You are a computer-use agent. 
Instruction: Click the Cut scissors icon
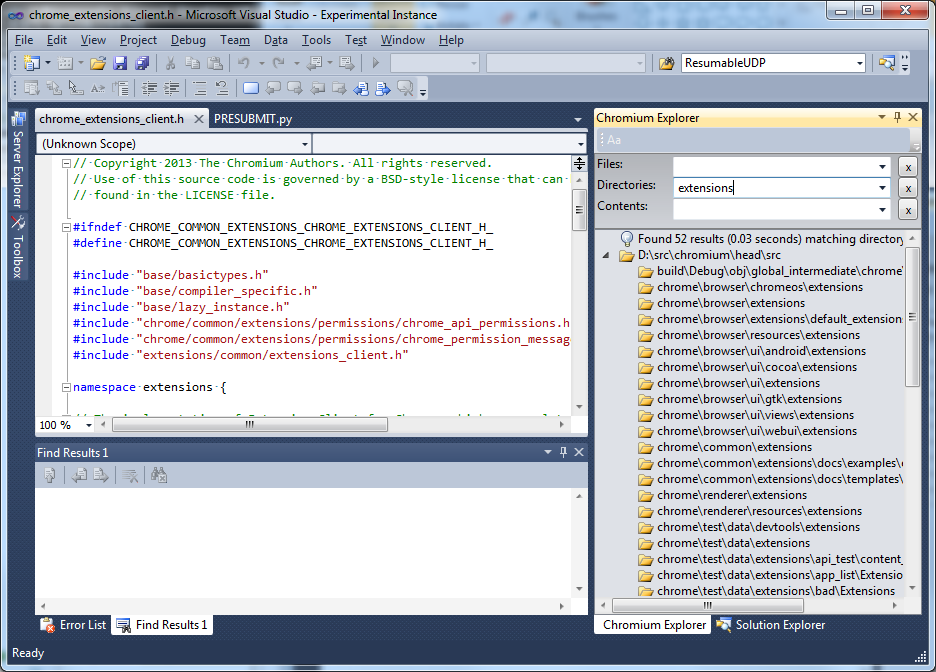[170, 63]
